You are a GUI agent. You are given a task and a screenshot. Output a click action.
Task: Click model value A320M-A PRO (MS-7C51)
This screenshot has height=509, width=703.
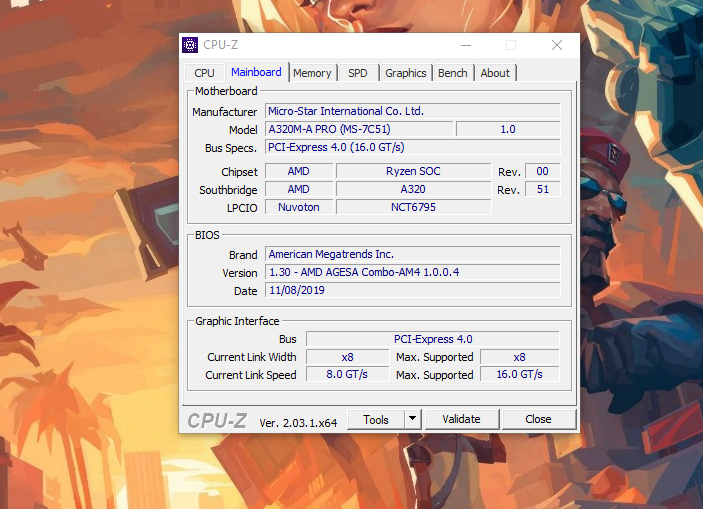(359, 129)
